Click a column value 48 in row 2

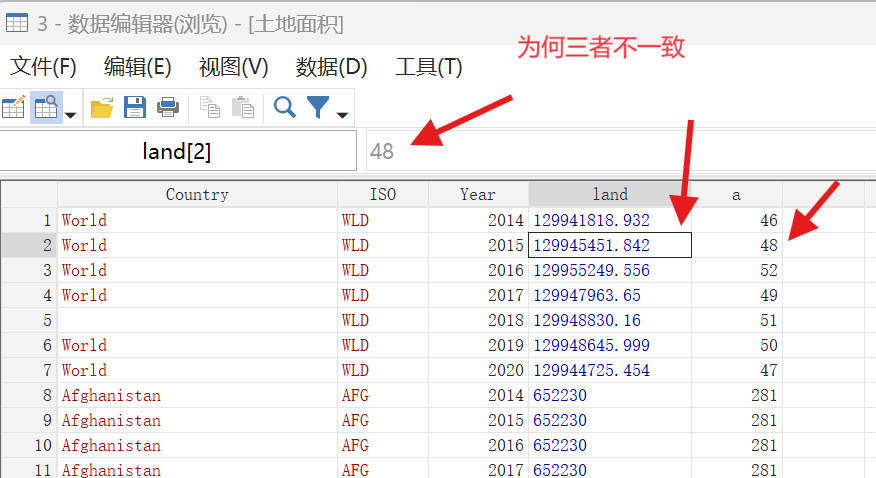coord(737,245)
